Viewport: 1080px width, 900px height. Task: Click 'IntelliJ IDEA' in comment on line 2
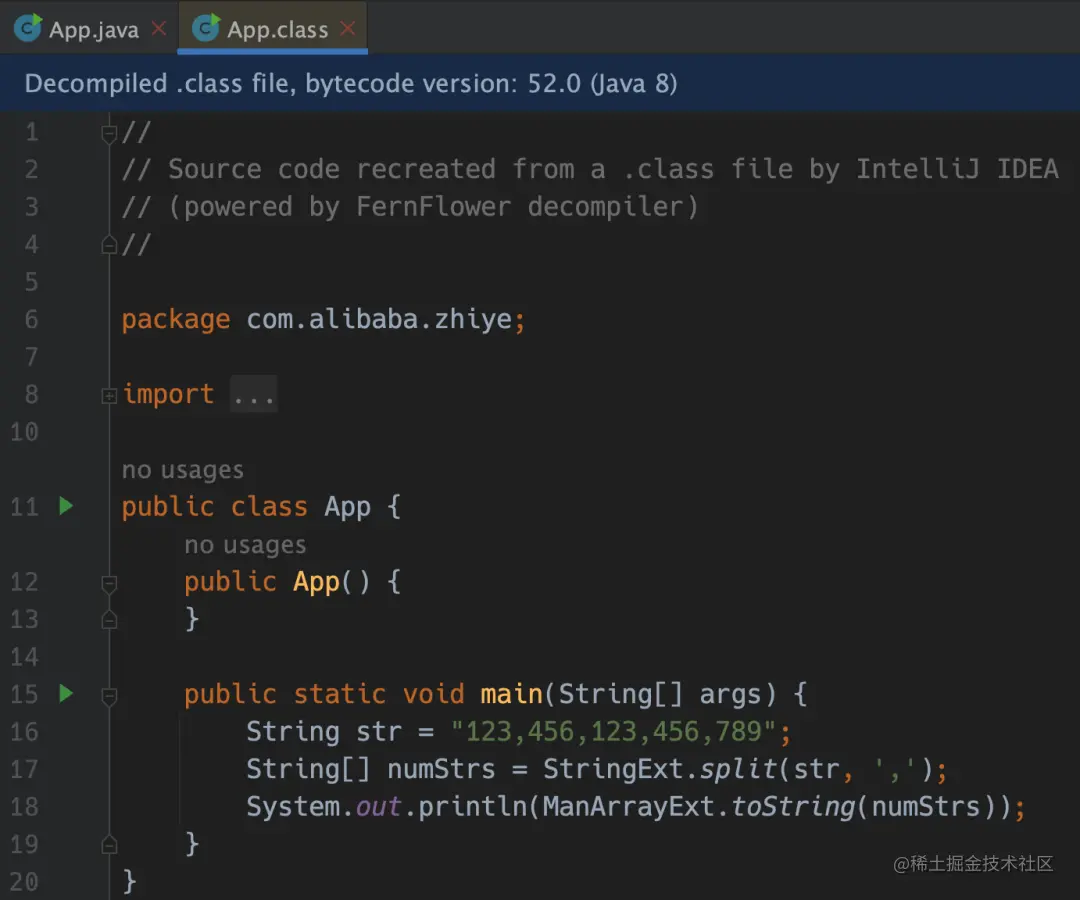[x=957, y=169]
